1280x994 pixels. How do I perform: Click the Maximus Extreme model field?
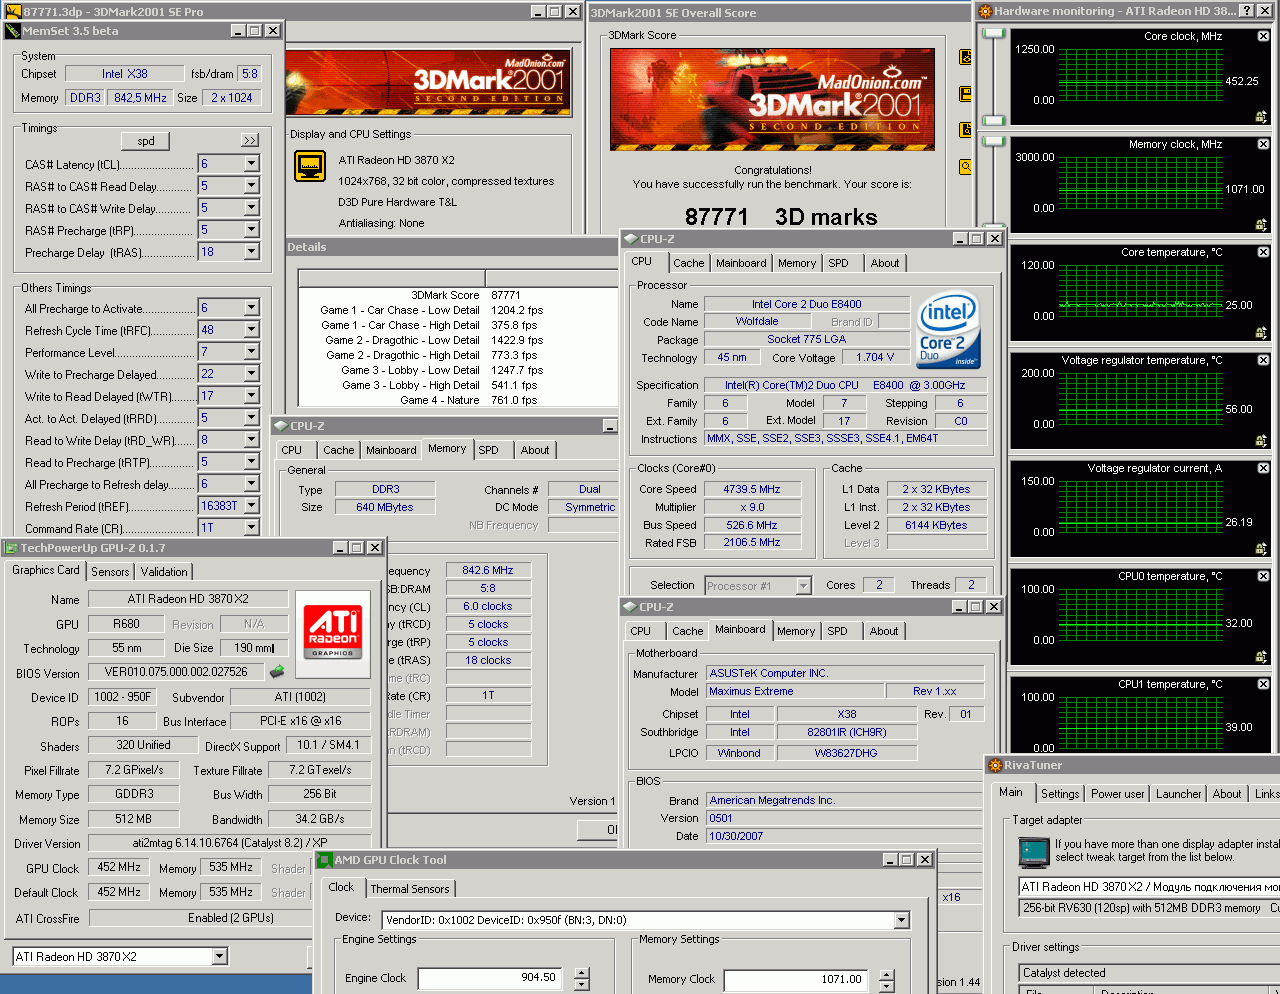(x=795, y=691)
